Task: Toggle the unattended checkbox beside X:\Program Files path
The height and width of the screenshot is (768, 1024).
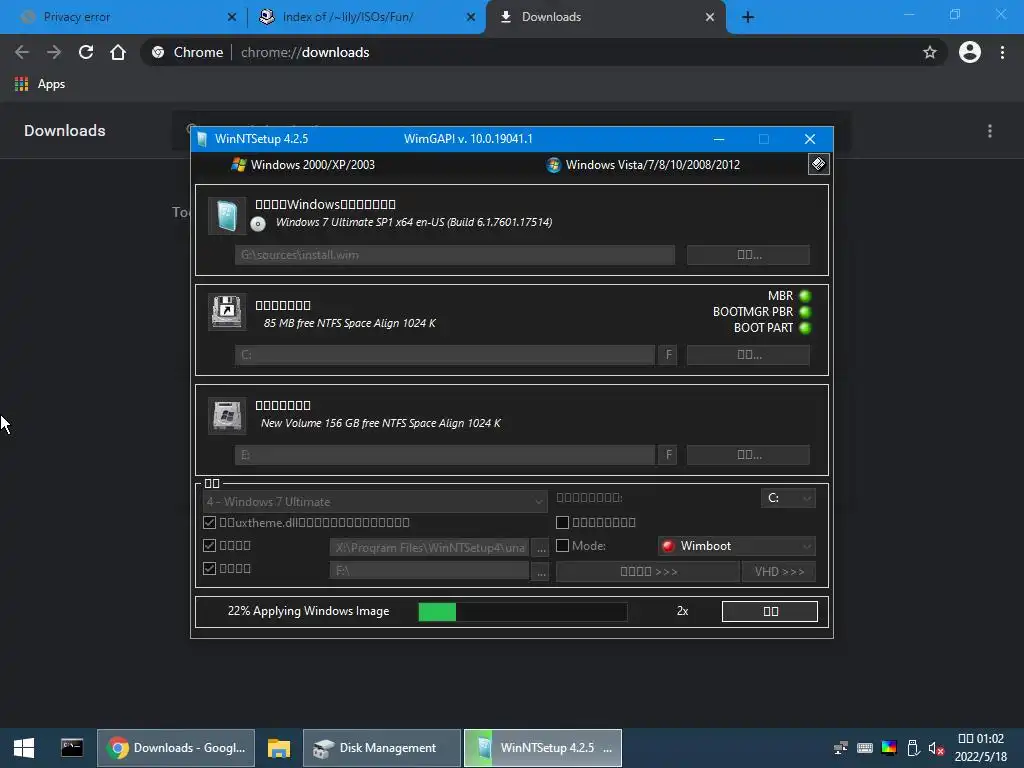Action: tap(210, 545)
